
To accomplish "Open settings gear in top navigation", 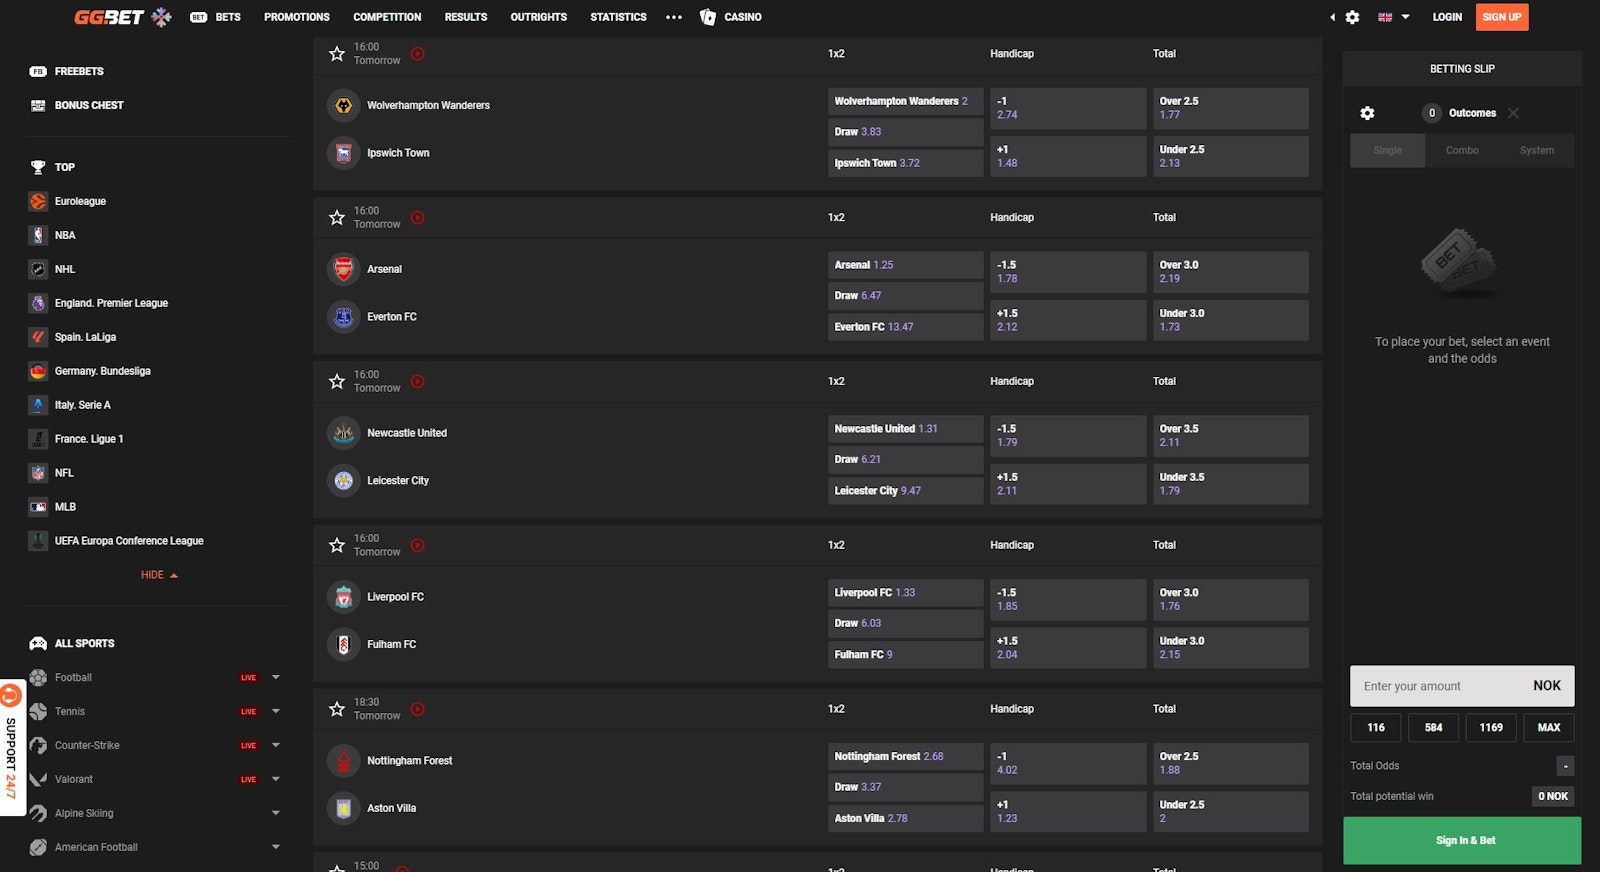I will [x=1352, y=17].
